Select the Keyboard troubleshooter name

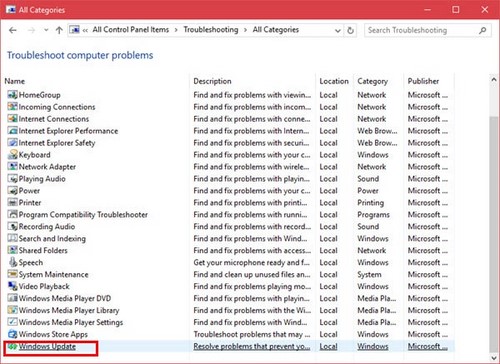click(x=35, y=155)
